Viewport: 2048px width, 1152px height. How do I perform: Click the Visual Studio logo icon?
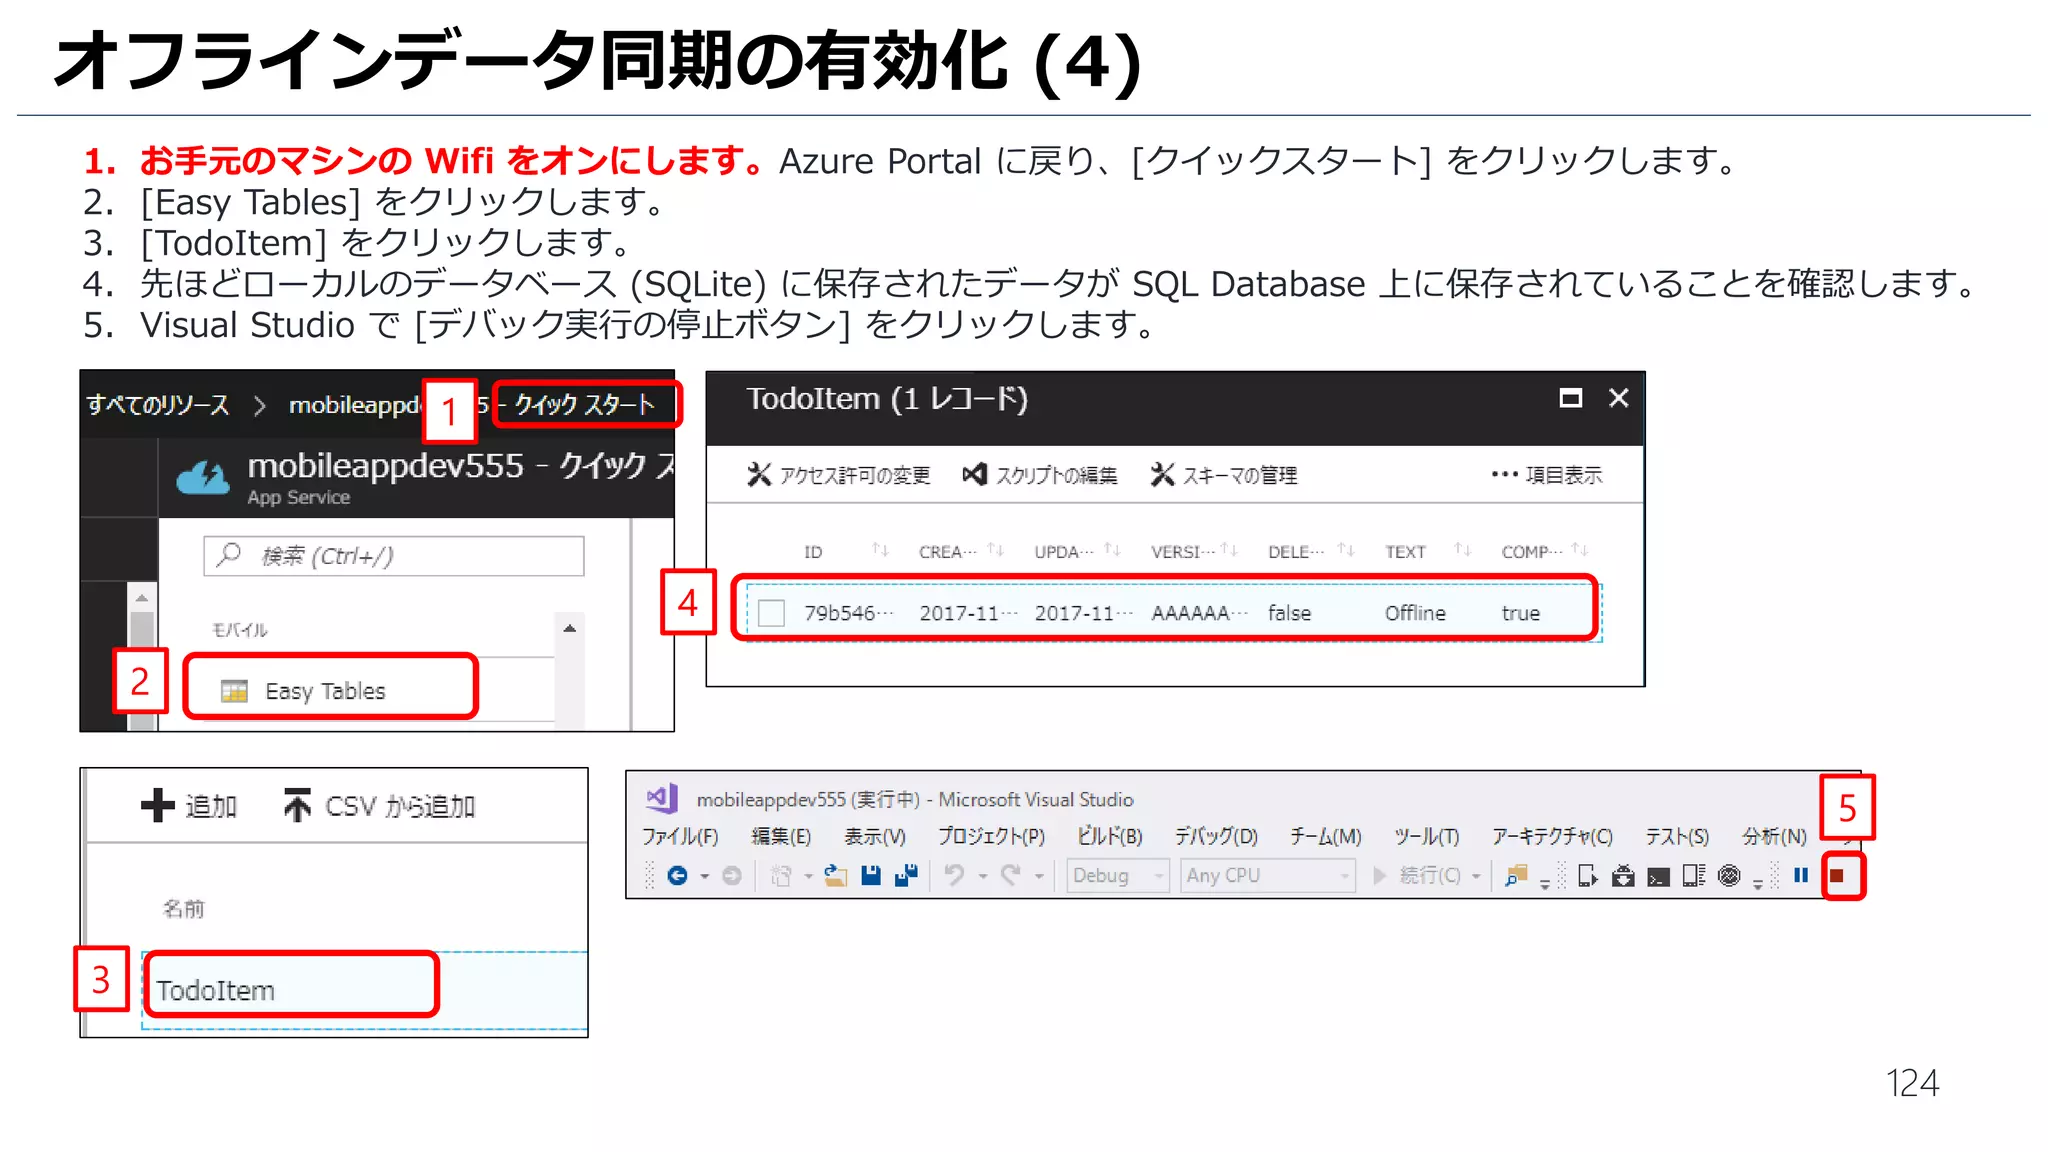[x=662, y=798]
